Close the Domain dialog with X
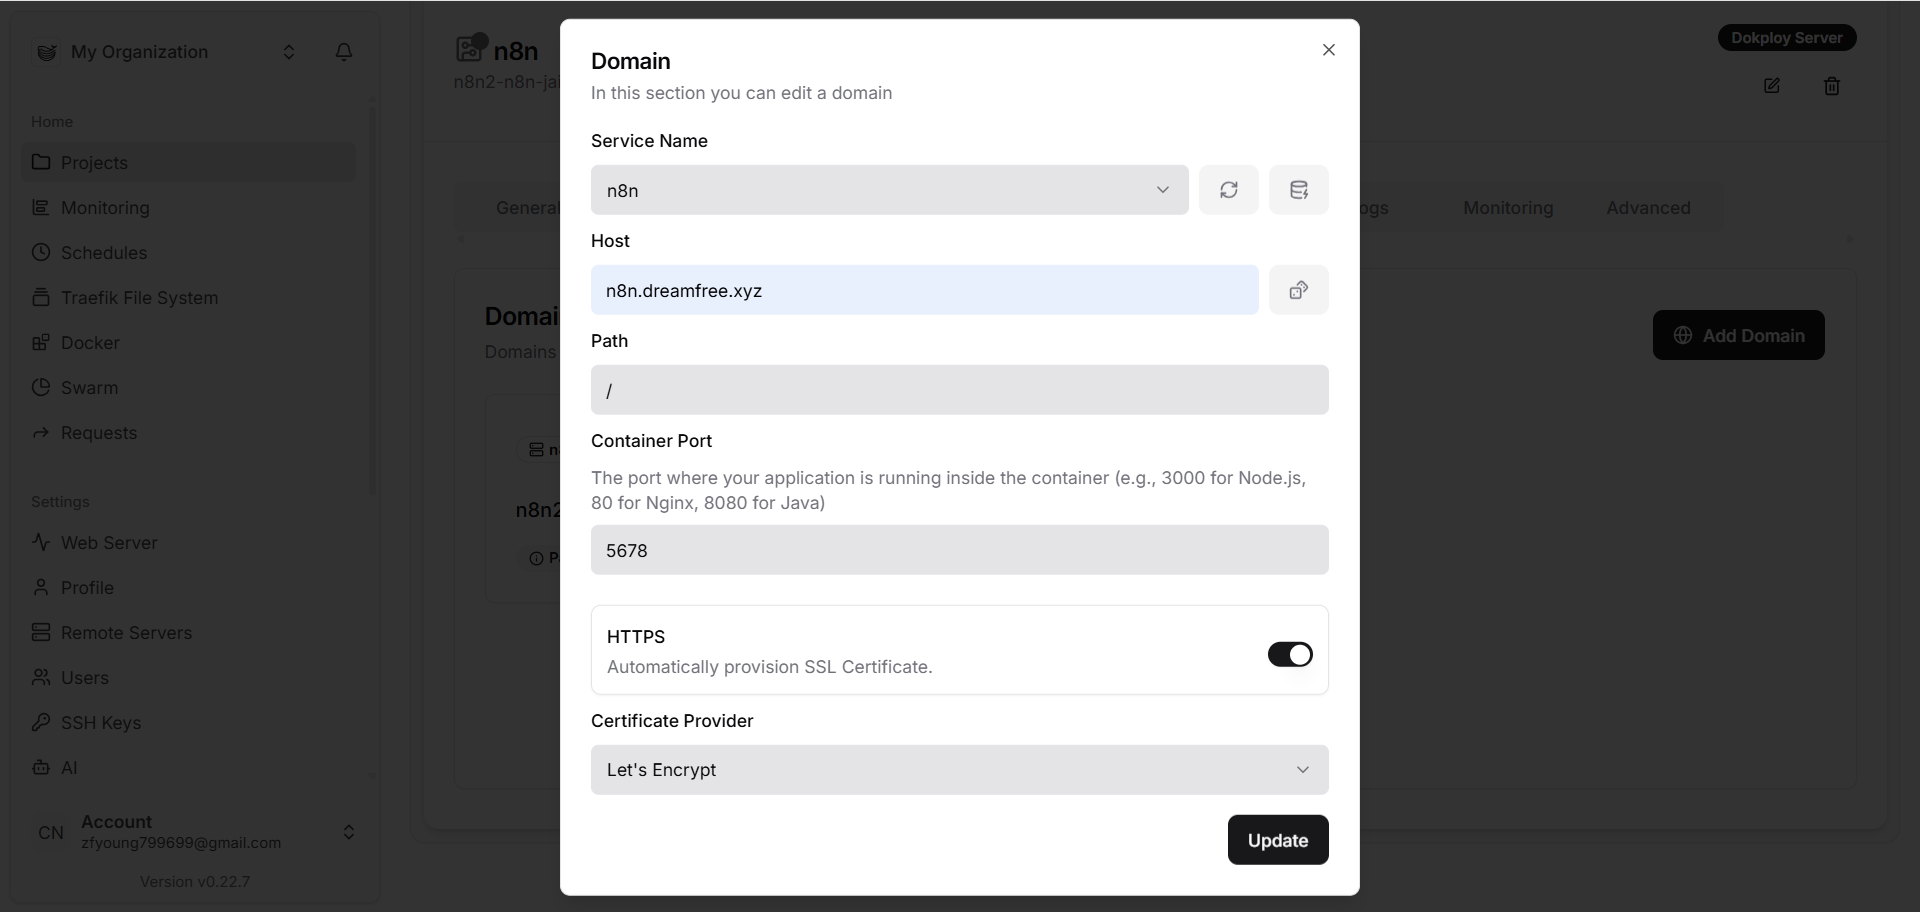This screenshot has width=1920, height=912. tap(1328, 50)
